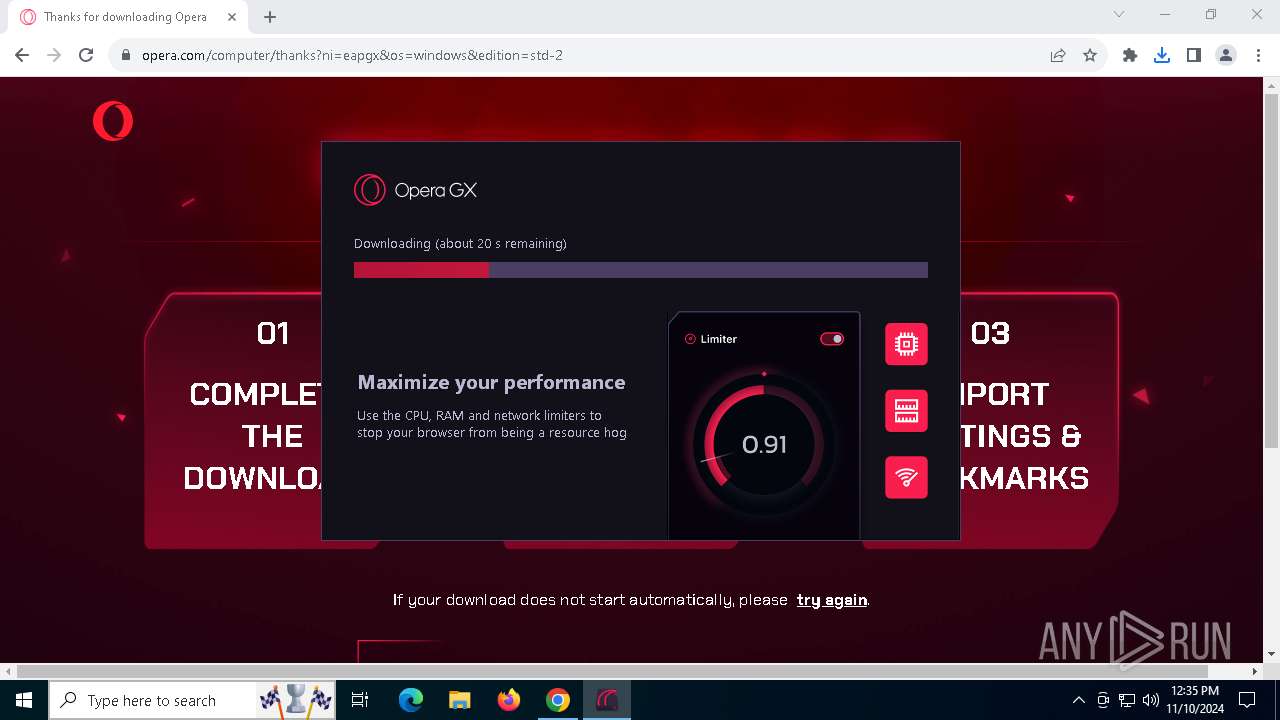Reload the current page

(x=86, y=55)
